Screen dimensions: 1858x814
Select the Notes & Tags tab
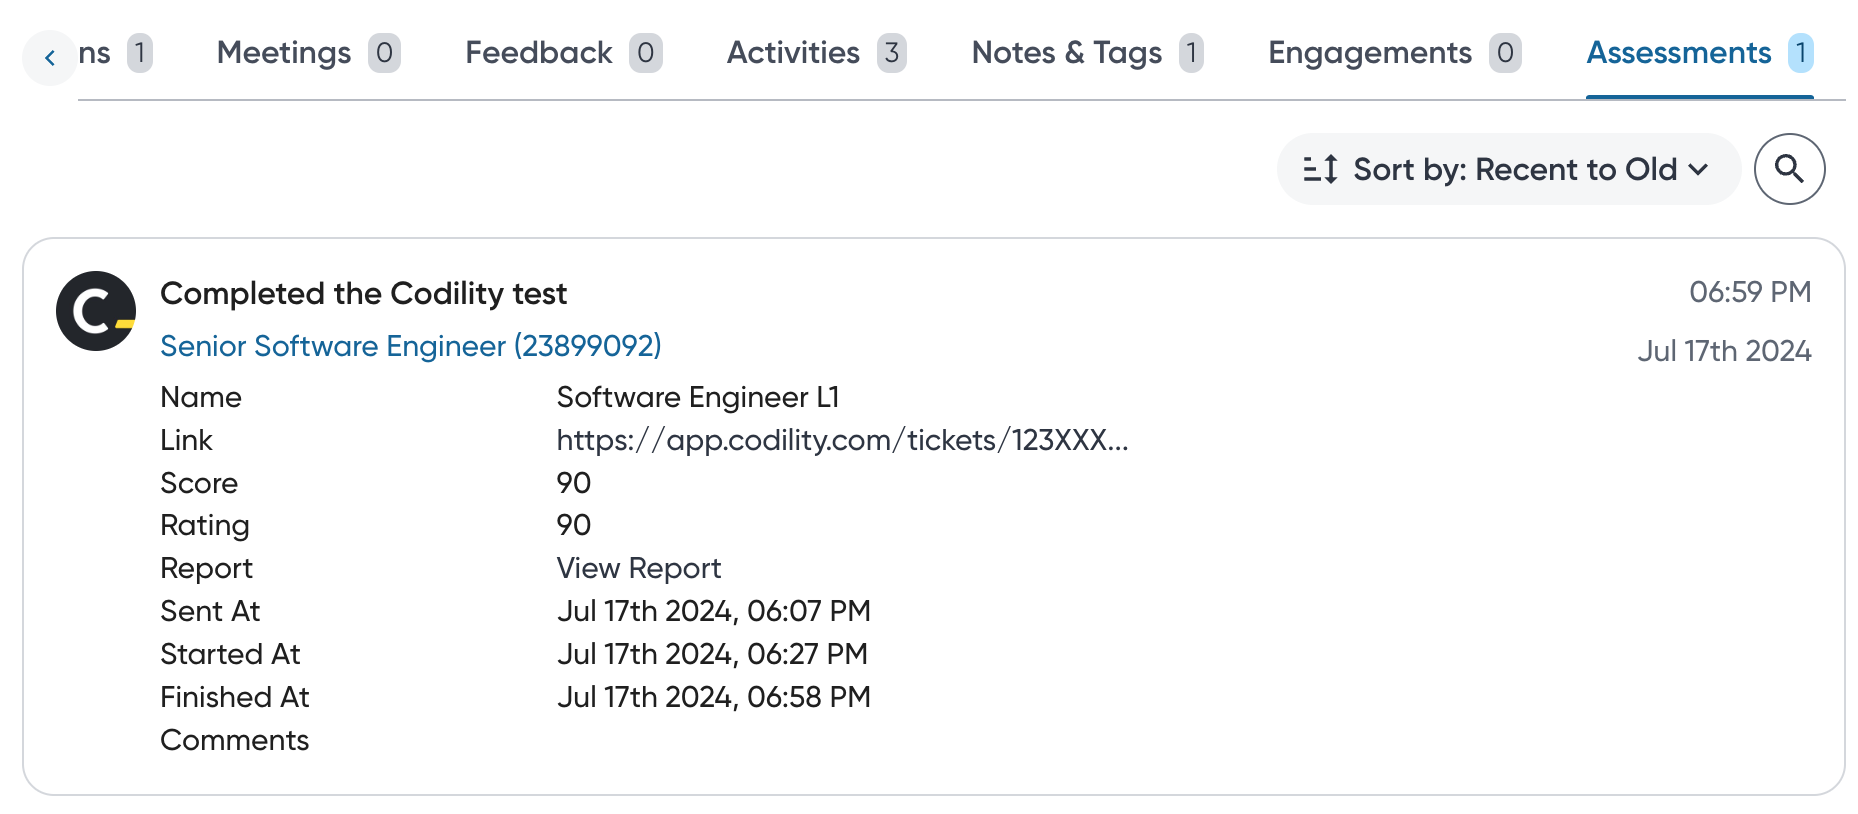tap(1087, 53)
